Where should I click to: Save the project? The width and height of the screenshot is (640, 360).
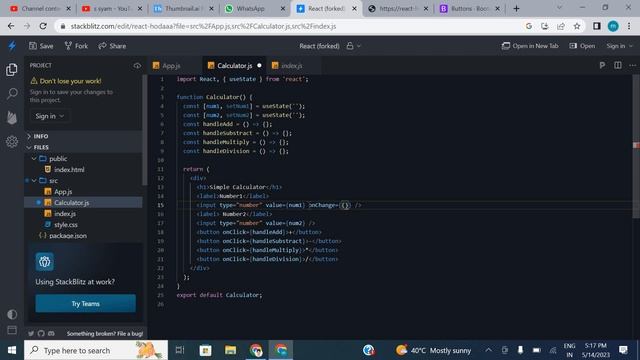click(x=41, y=46)
